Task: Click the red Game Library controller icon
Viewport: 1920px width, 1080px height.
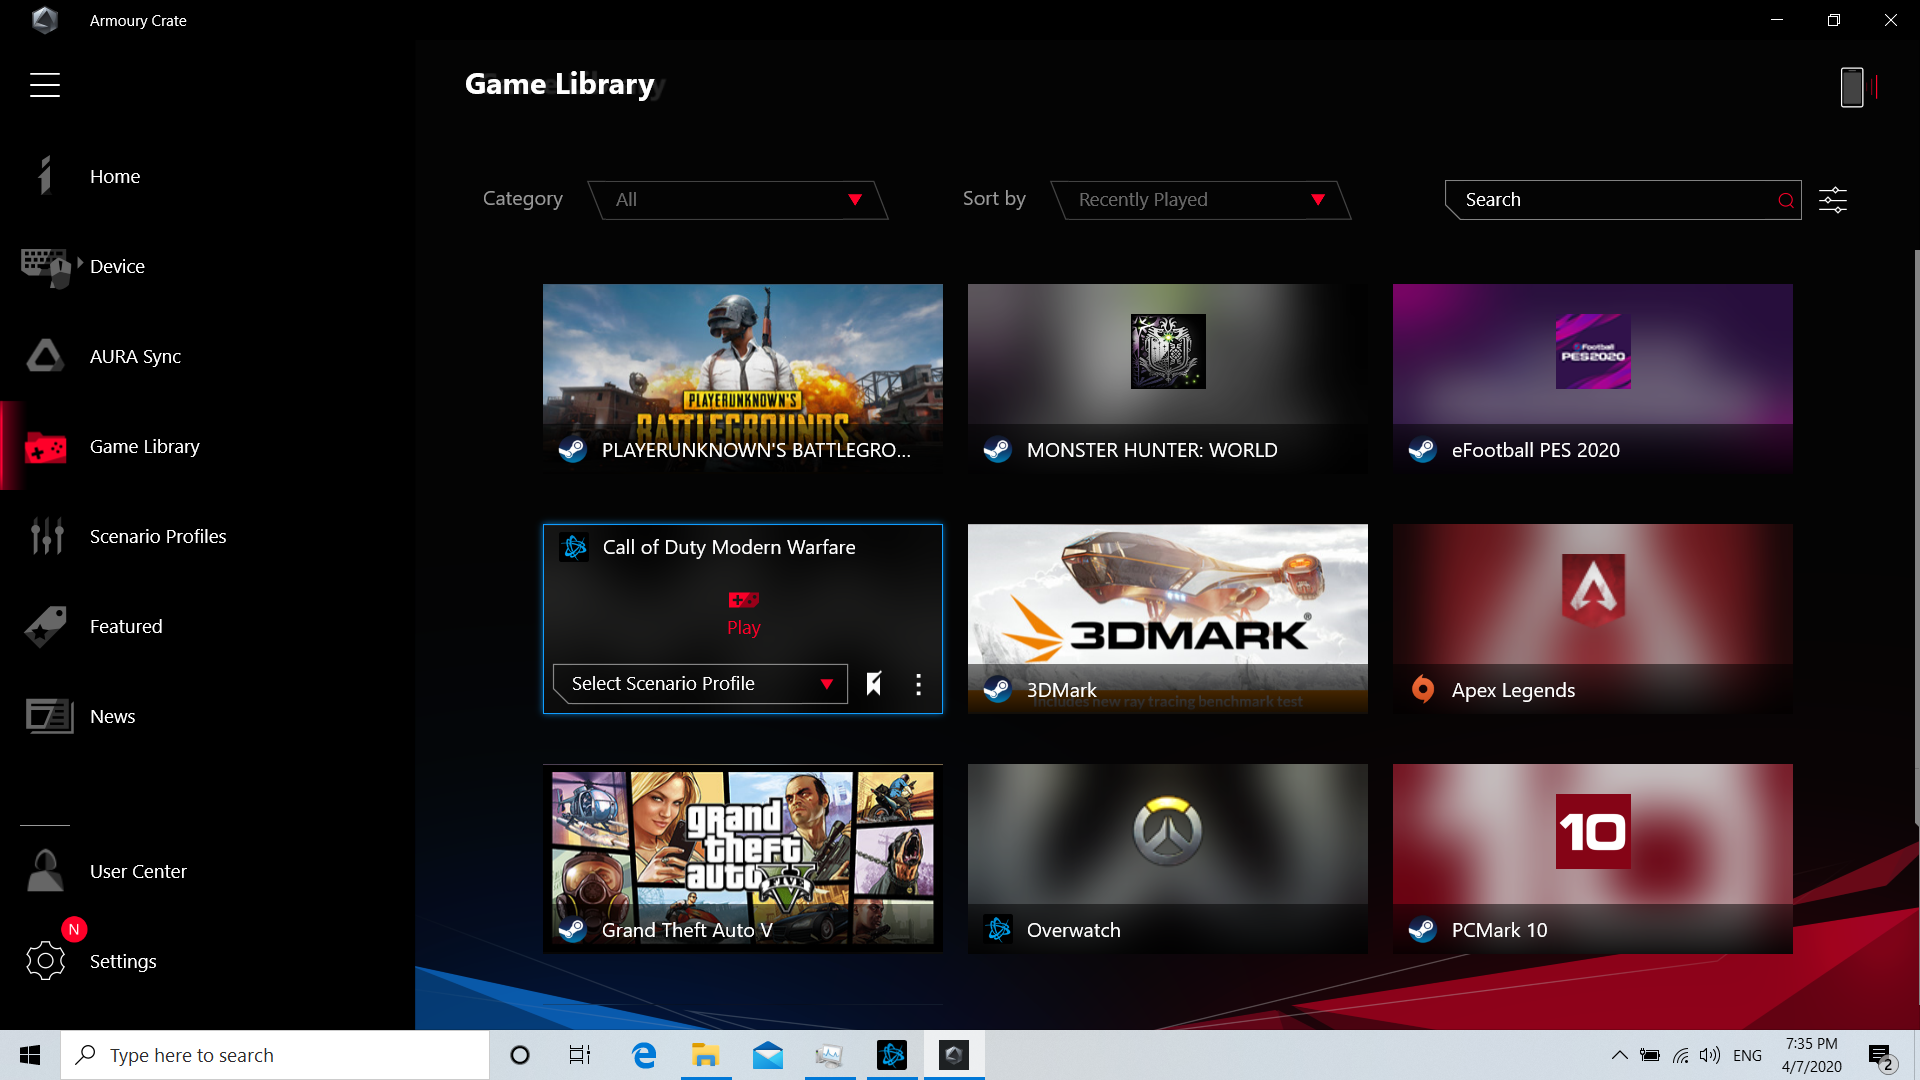Action: [45, 447]
